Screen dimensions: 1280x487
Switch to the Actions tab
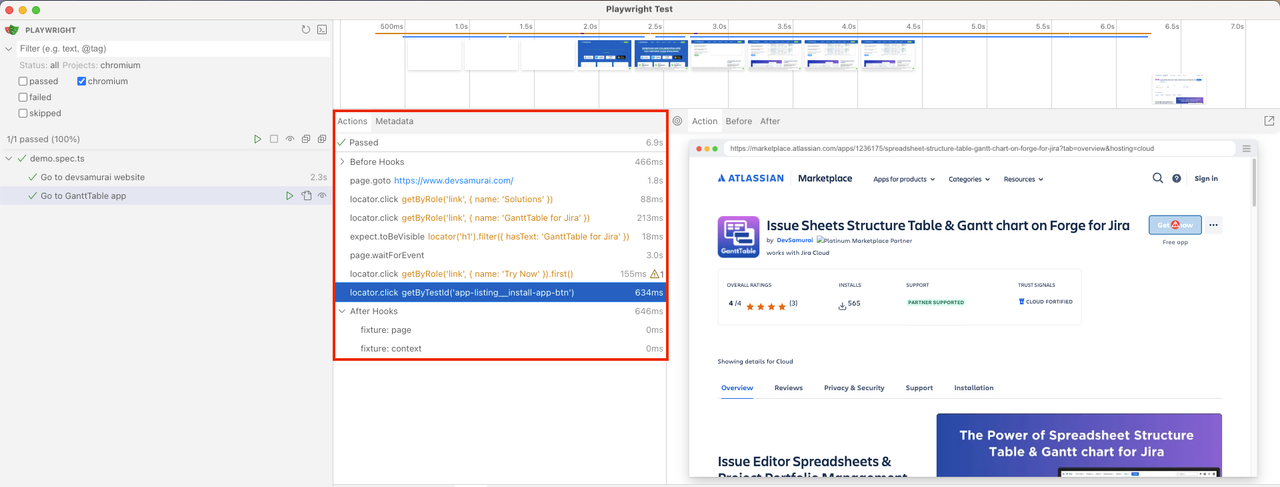[x=352, y=121]
